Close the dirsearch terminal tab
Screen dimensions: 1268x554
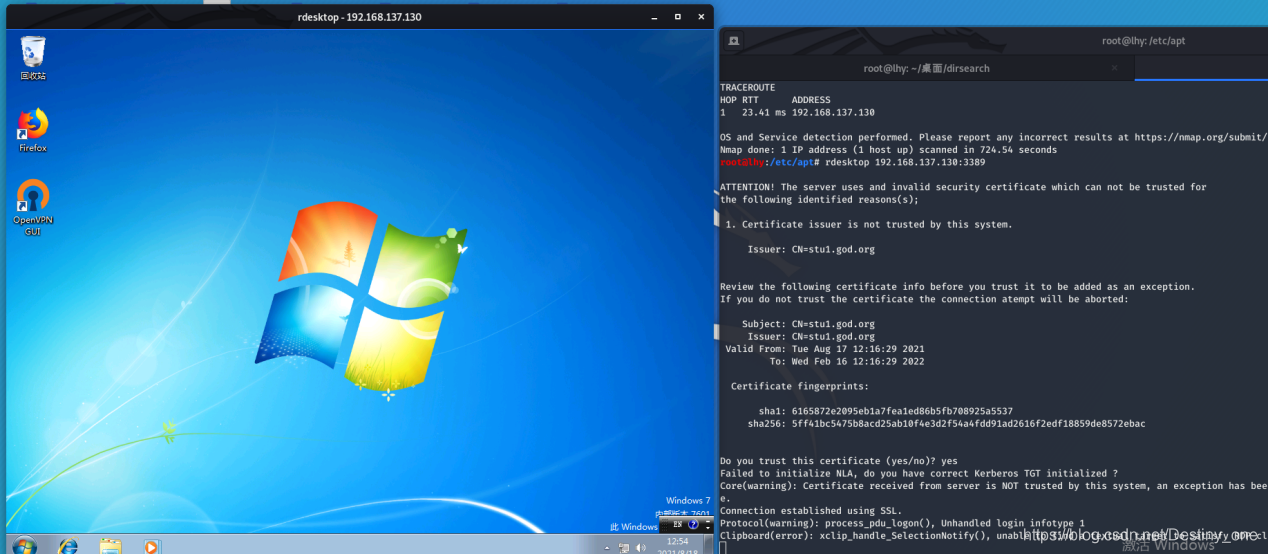point(1115,68)
